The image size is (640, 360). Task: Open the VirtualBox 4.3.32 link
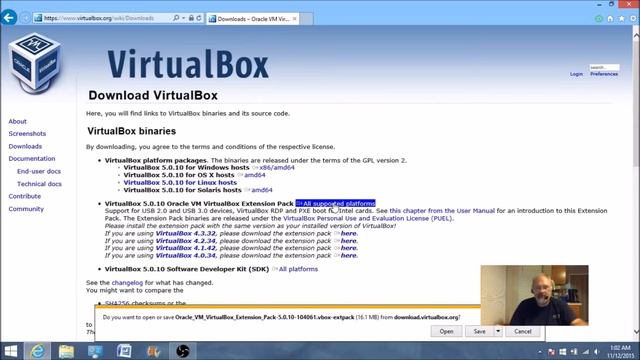pyautogui.click(x=185, y=233)
